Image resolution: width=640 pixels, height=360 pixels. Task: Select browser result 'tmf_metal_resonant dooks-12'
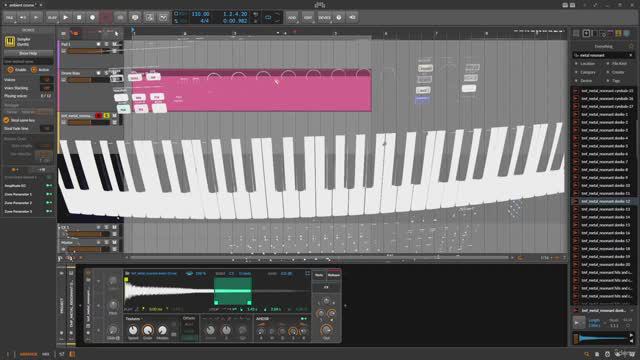point(603,201)
